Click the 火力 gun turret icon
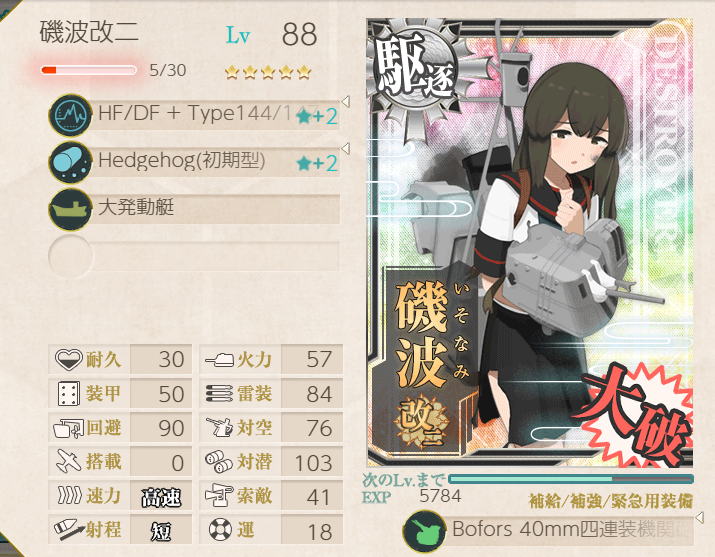Viewport: 715px width, 557px height. 219,360
